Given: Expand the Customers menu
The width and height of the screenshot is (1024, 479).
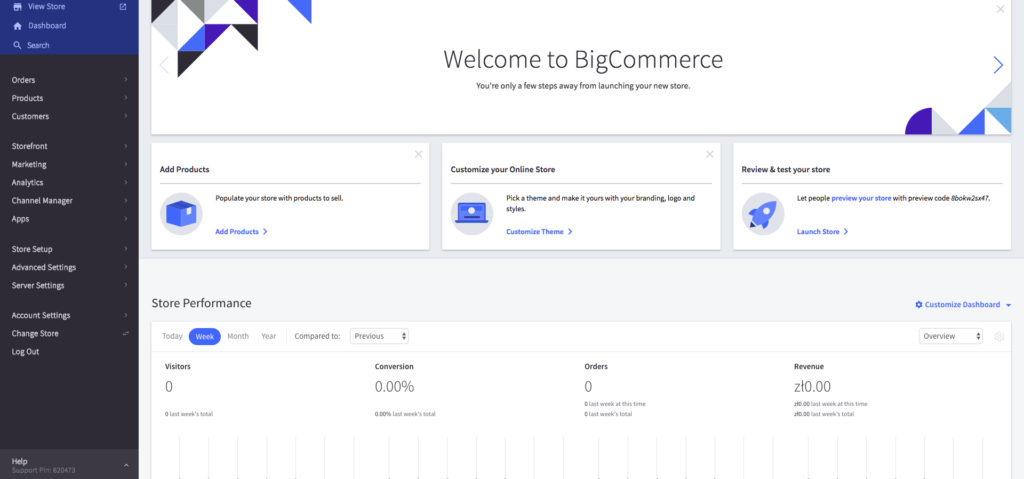Looking at the screenshot, I should point(69,116).
